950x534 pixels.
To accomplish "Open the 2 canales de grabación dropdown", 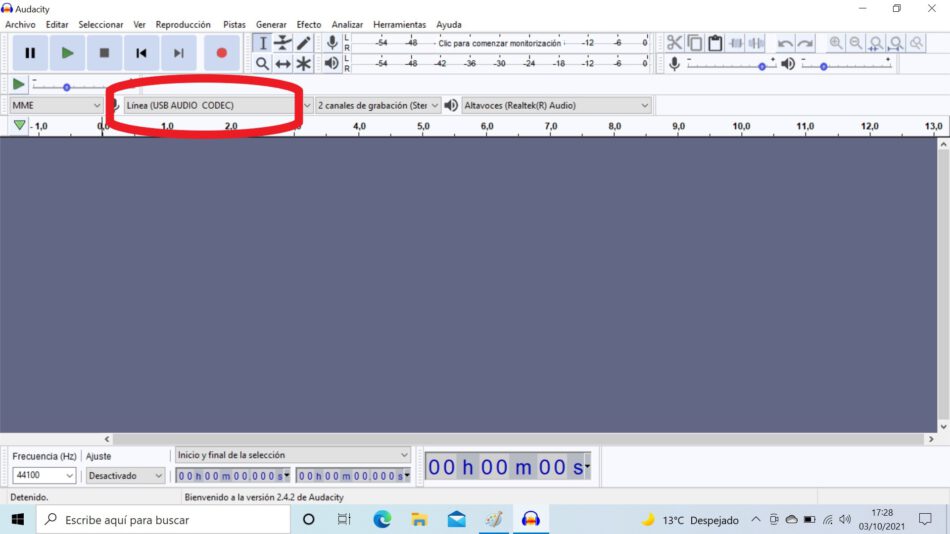I will tap(377, 105).
